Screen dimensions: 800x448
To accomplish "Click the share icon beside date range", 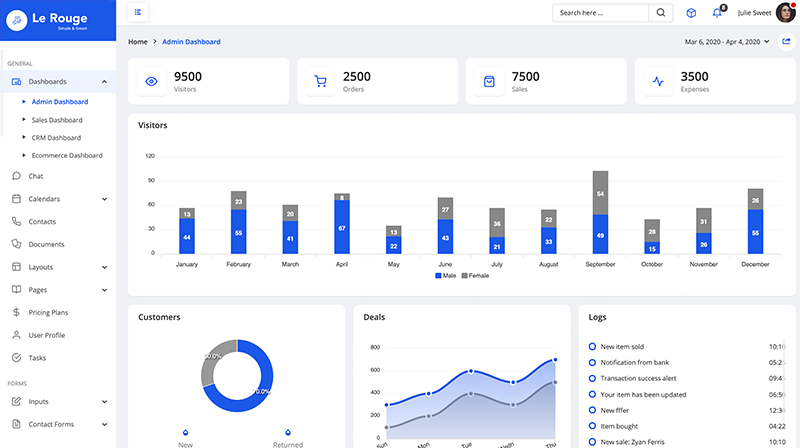I will [786, 42].
